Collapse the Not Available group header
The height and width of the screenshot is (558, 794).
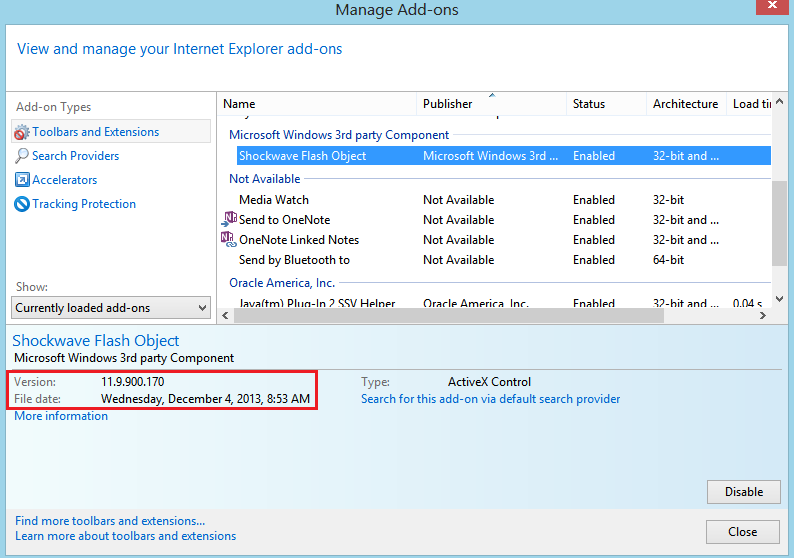(264, 179)
